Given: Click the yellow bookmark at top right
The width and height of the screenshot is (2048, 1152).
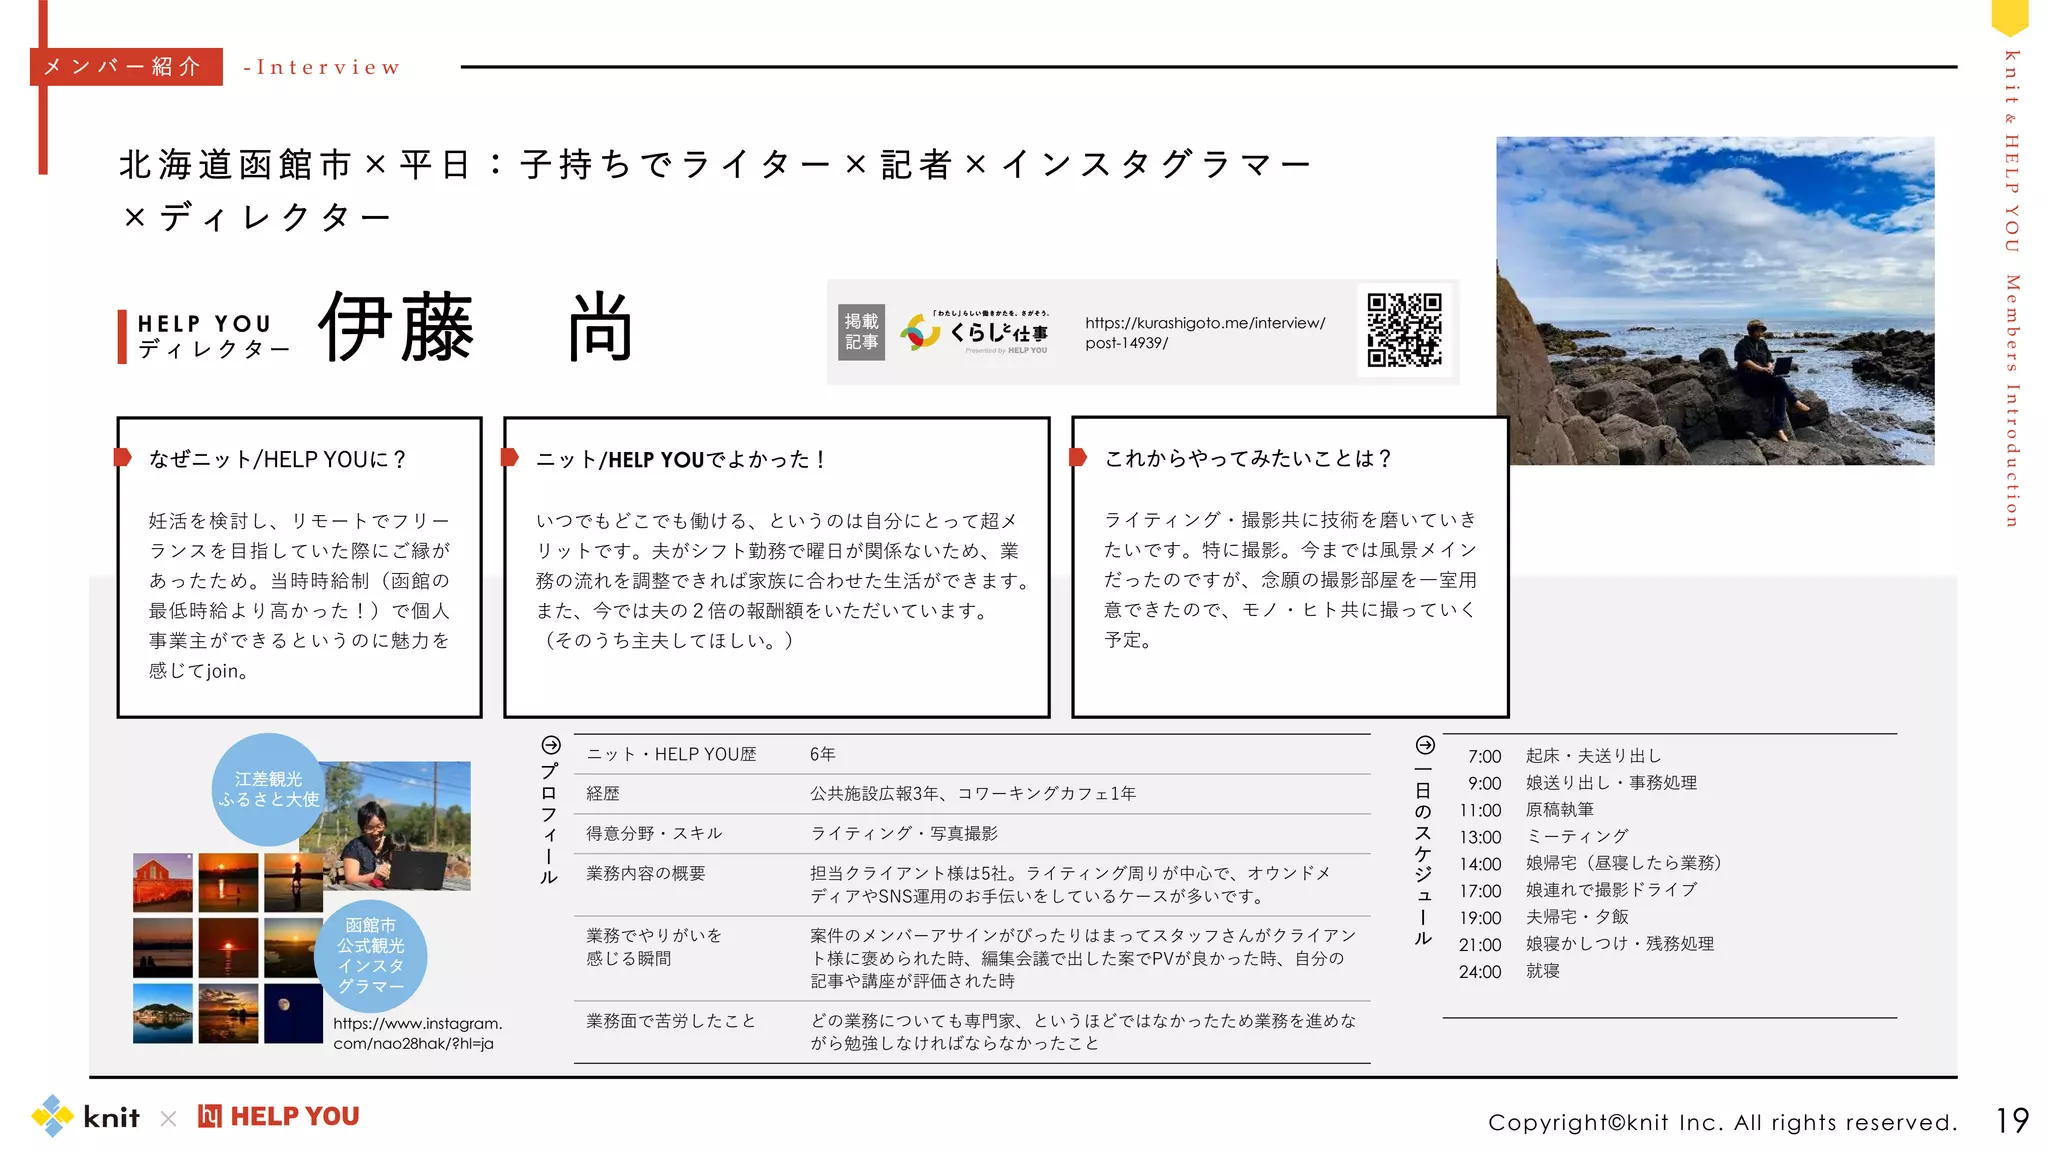Looking at the screenshot, I should pyautogui.click(x=2009, y=15).
